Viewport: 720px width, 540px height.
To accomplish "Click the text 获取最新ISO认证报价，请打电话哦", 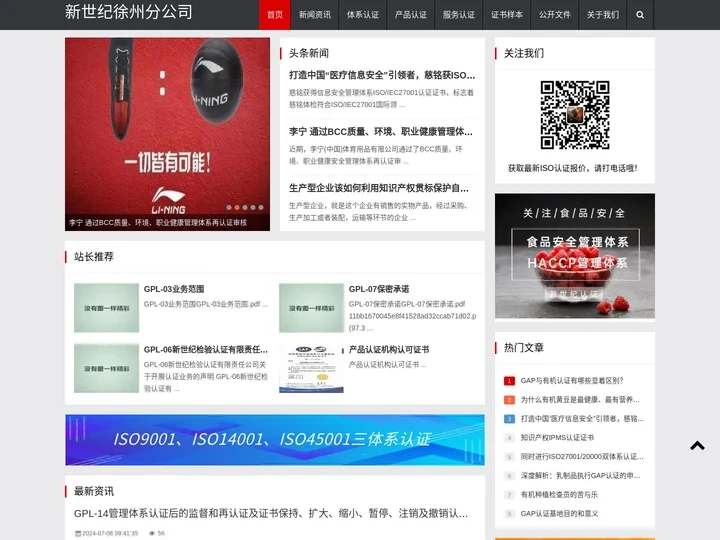I will click(x=573, y=168).
